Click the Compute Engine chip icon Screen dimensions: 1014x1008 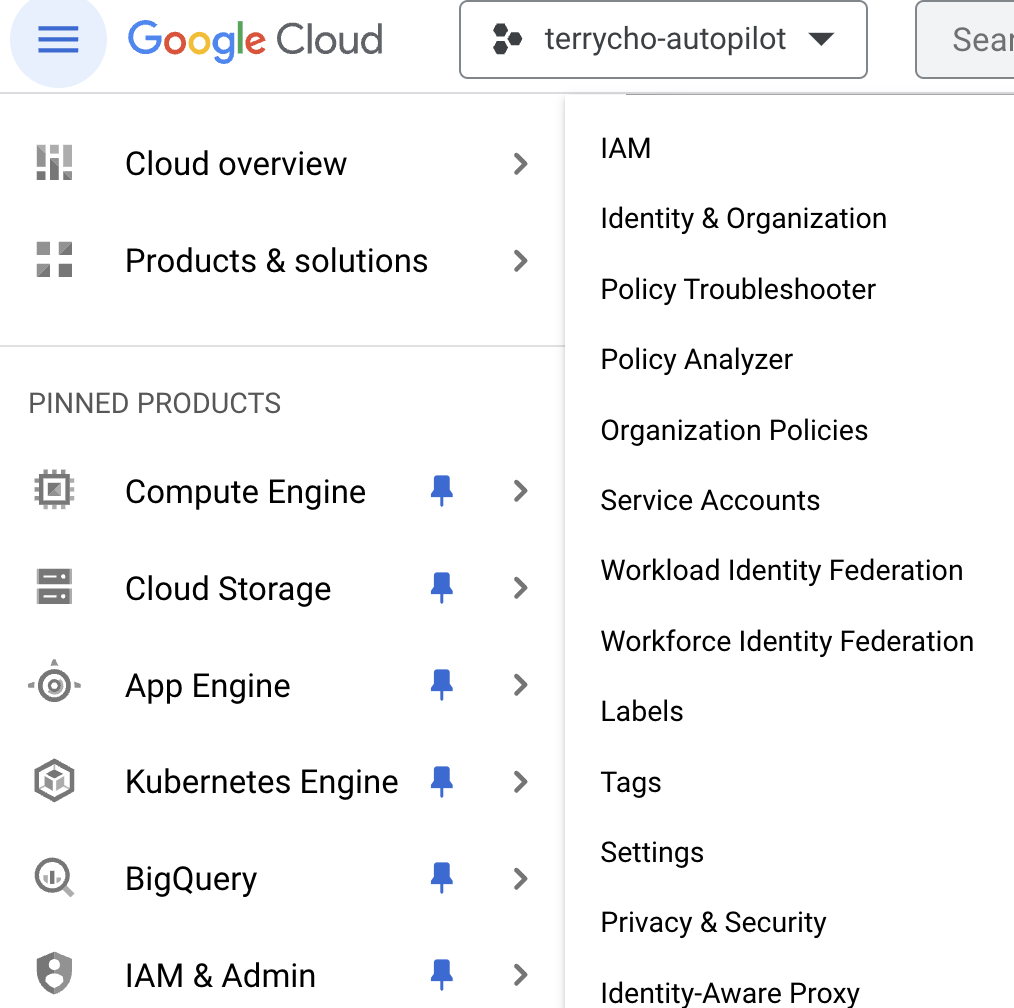pos(54,491)
